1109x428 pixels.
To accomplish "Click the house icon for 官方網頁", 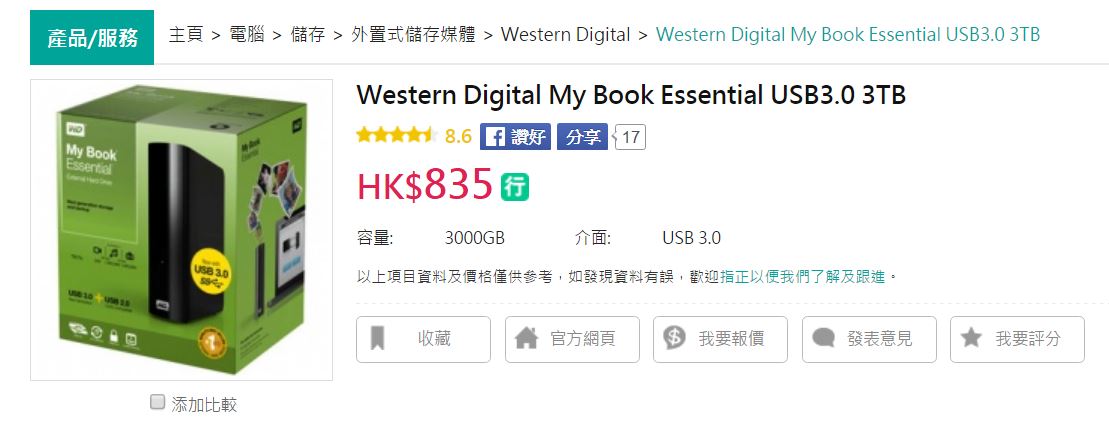I will click(x=526, y=338).
